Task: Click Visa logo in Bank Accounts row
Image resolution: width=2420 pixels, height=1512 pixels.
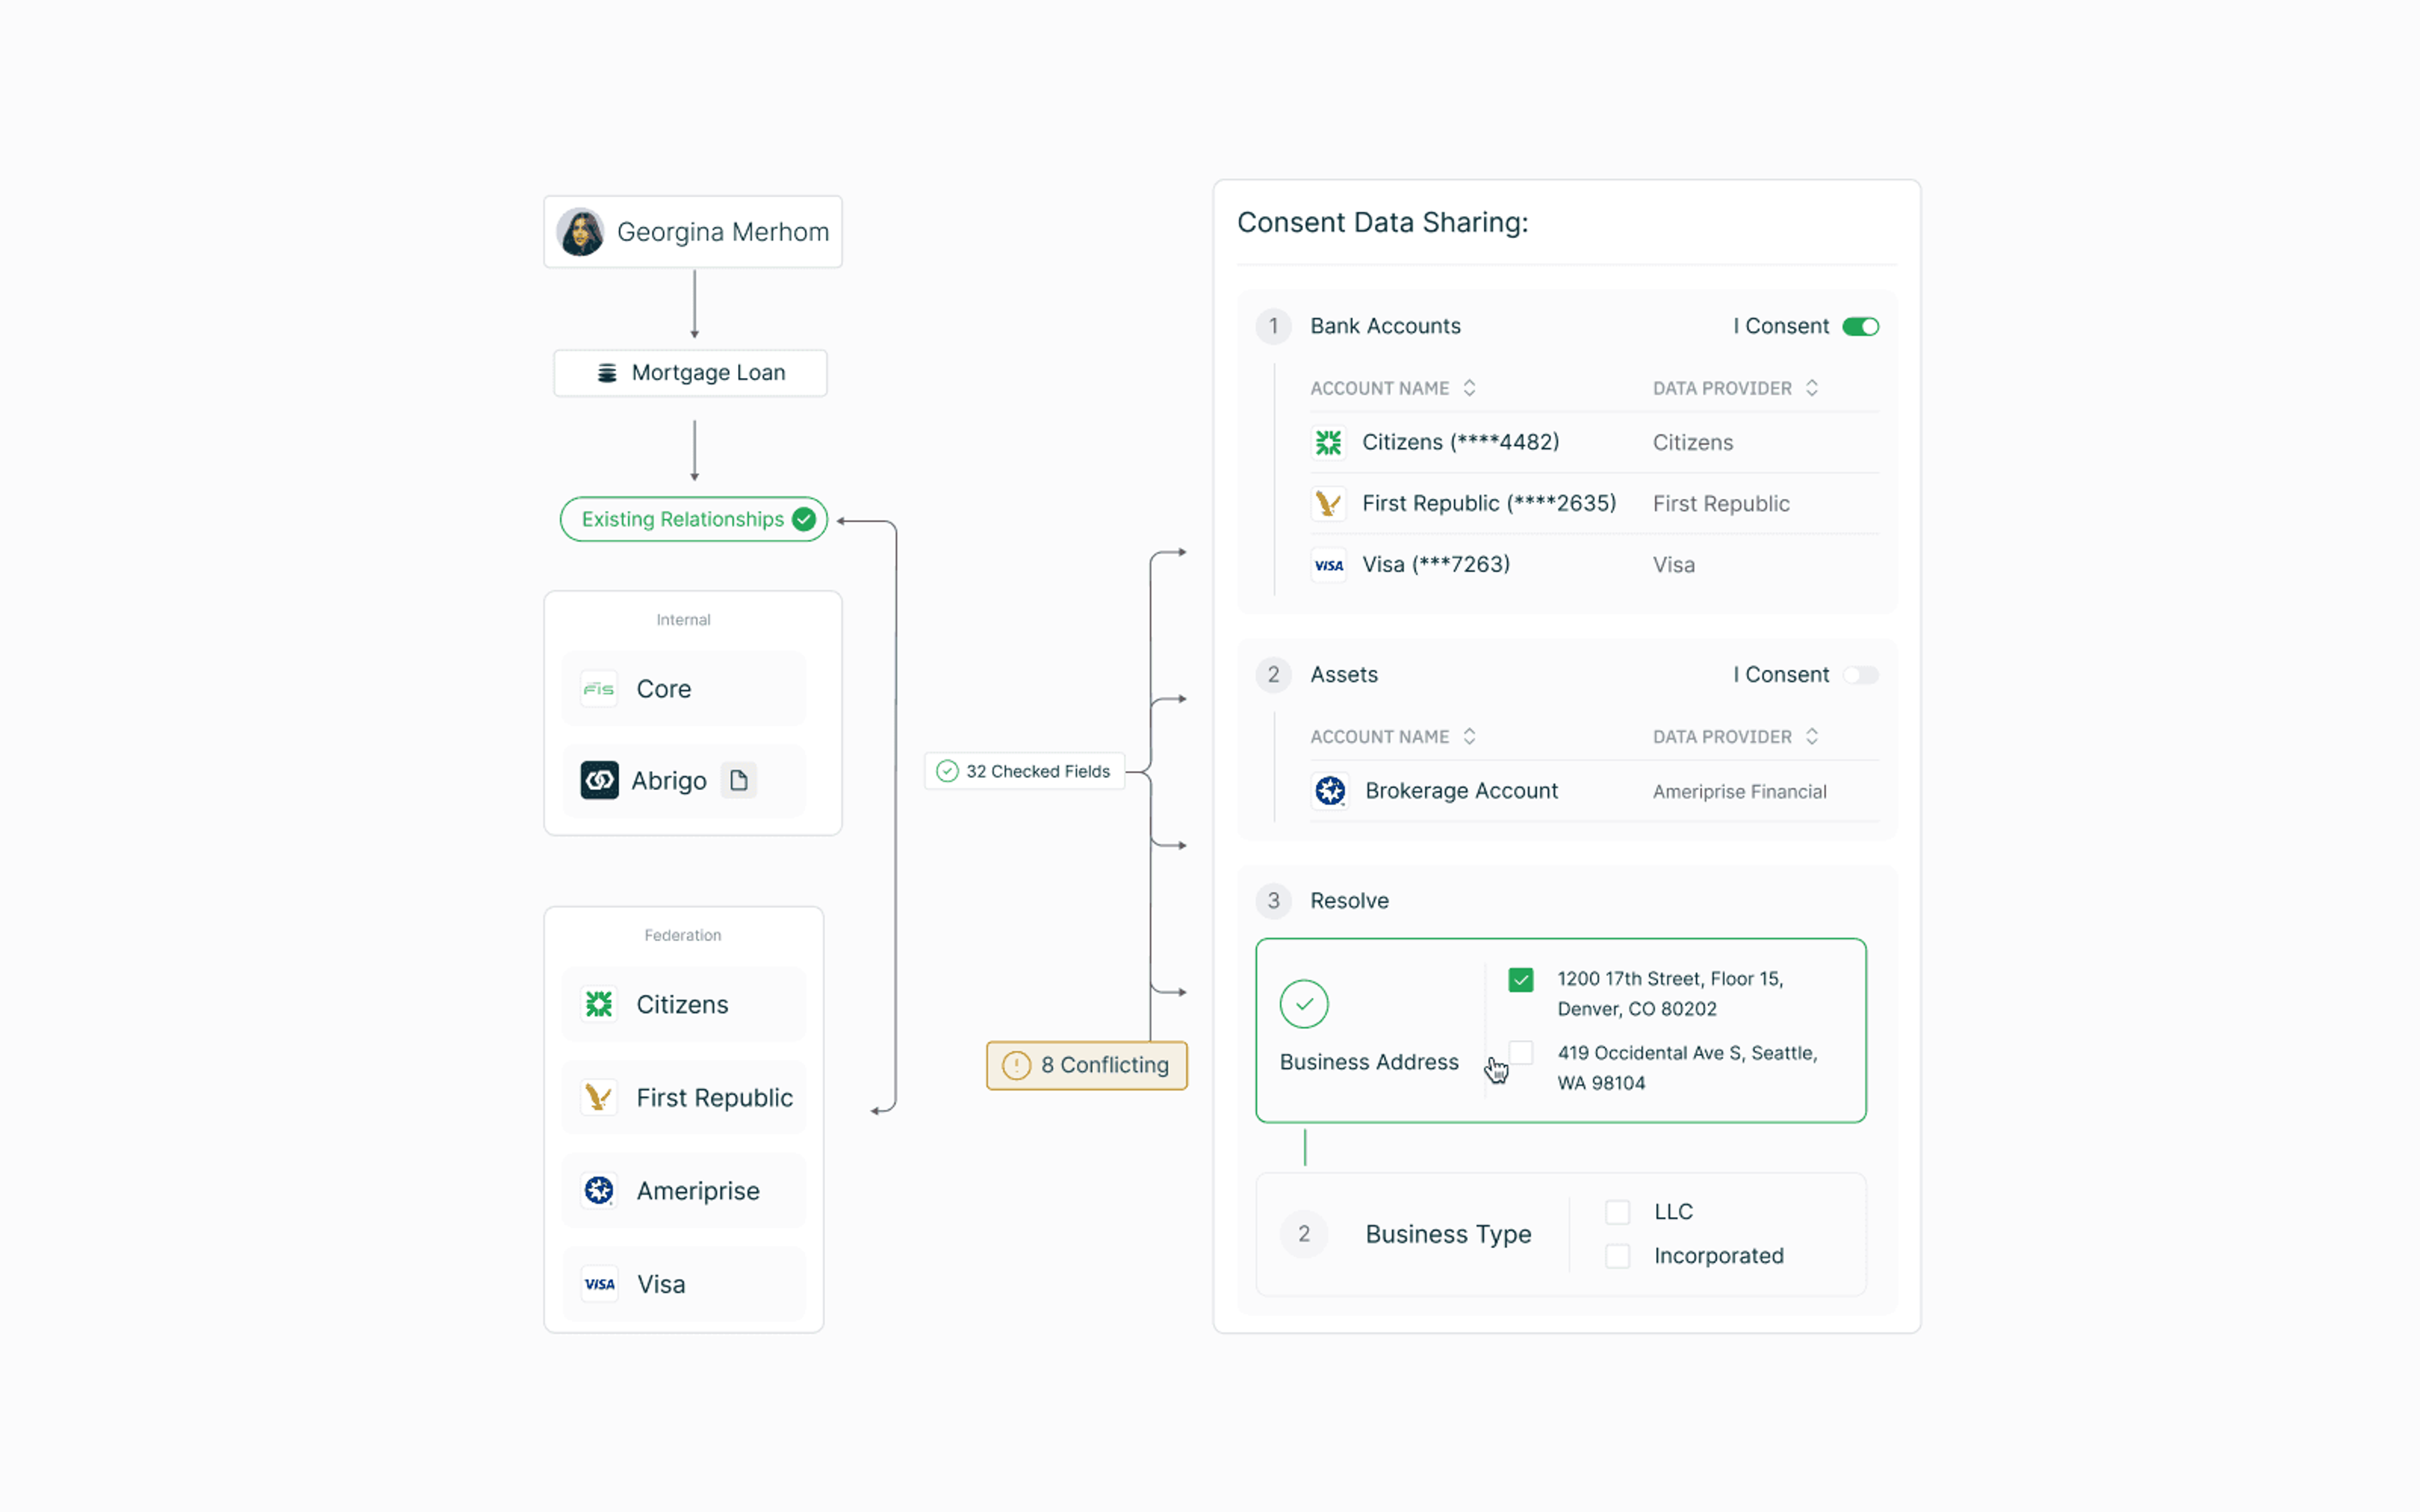Action: click(x=1328, y=565)
